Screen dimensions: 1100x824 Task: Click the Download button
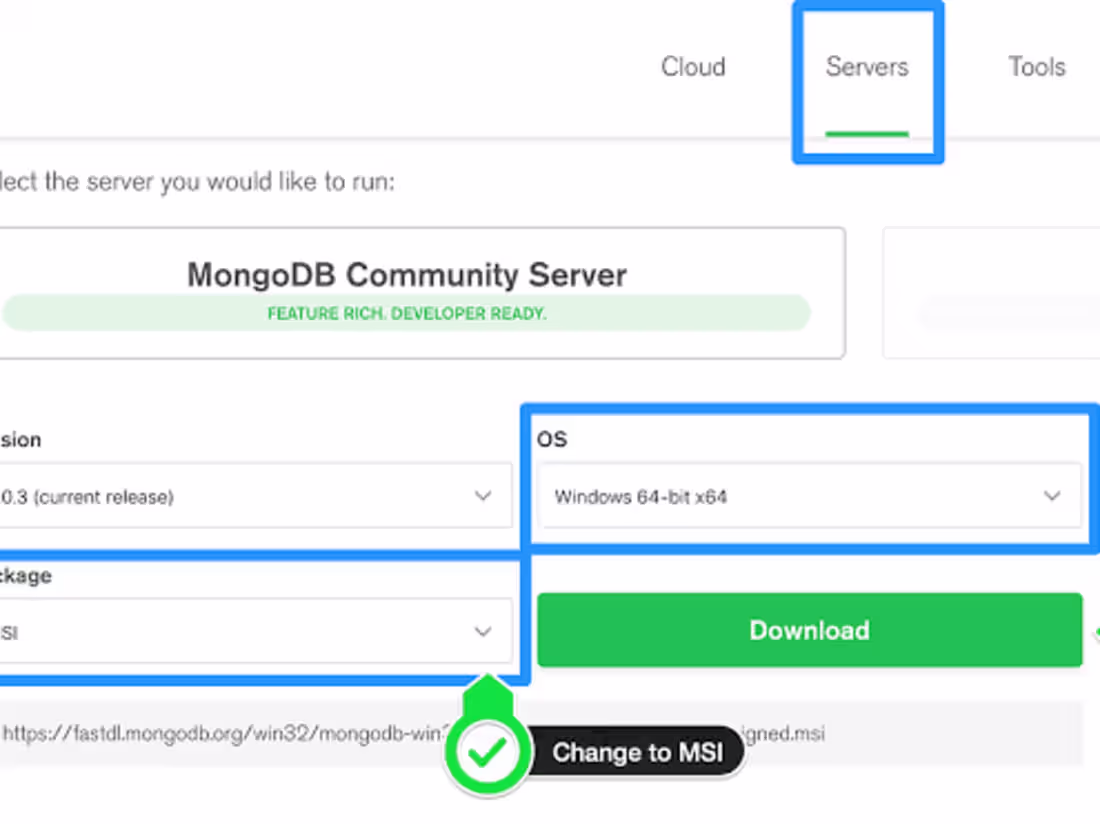click(810, 630)
